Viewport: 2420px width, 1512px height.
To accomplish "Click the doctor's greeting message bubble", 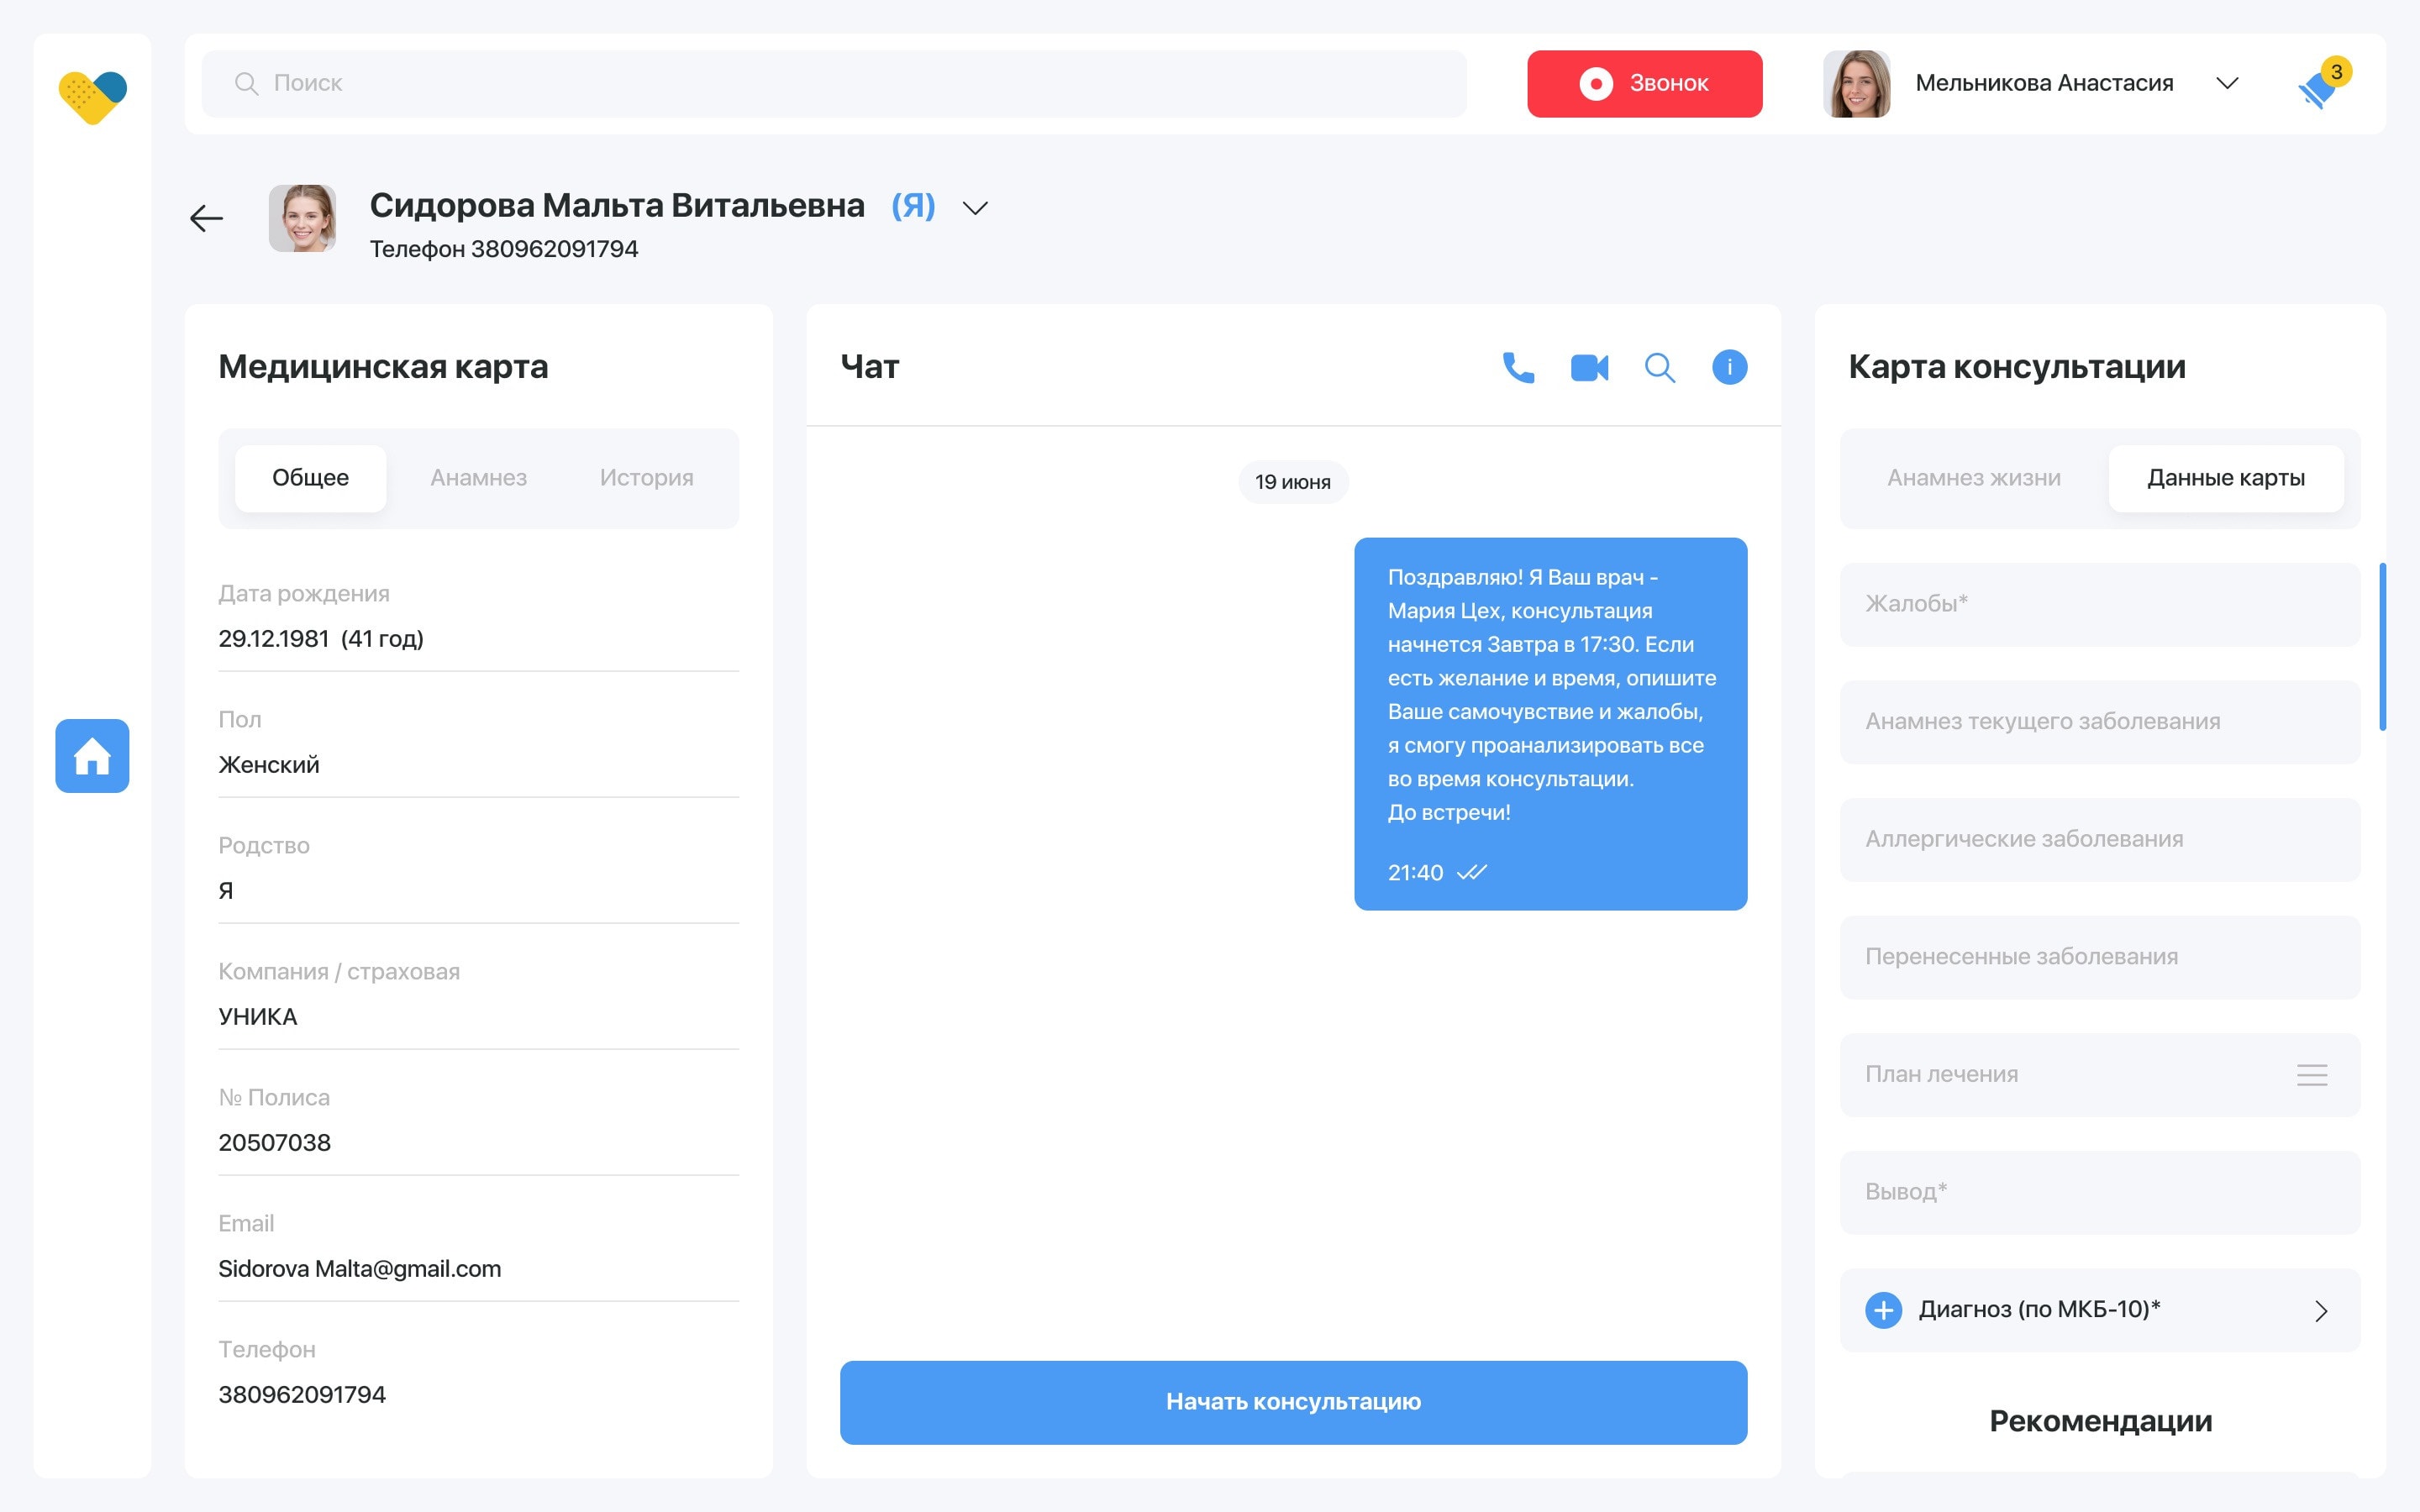I will click(1550, 724).
